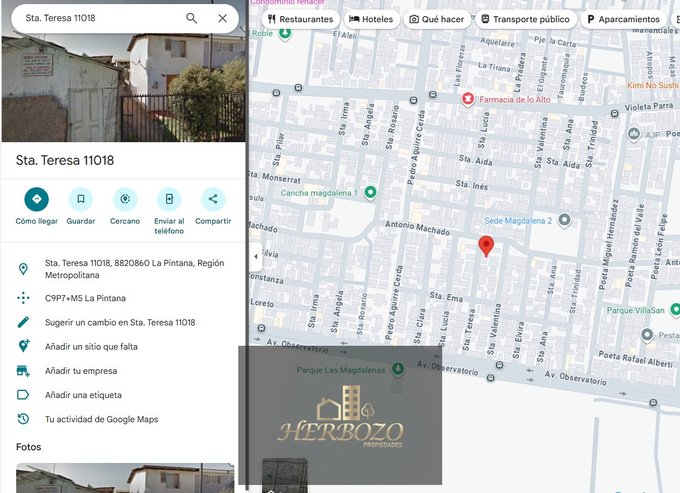Image resolution: width=680 pixels, height=493 pixels.
Task: Open the street view photo at top
Action: (x=123, y=87)
